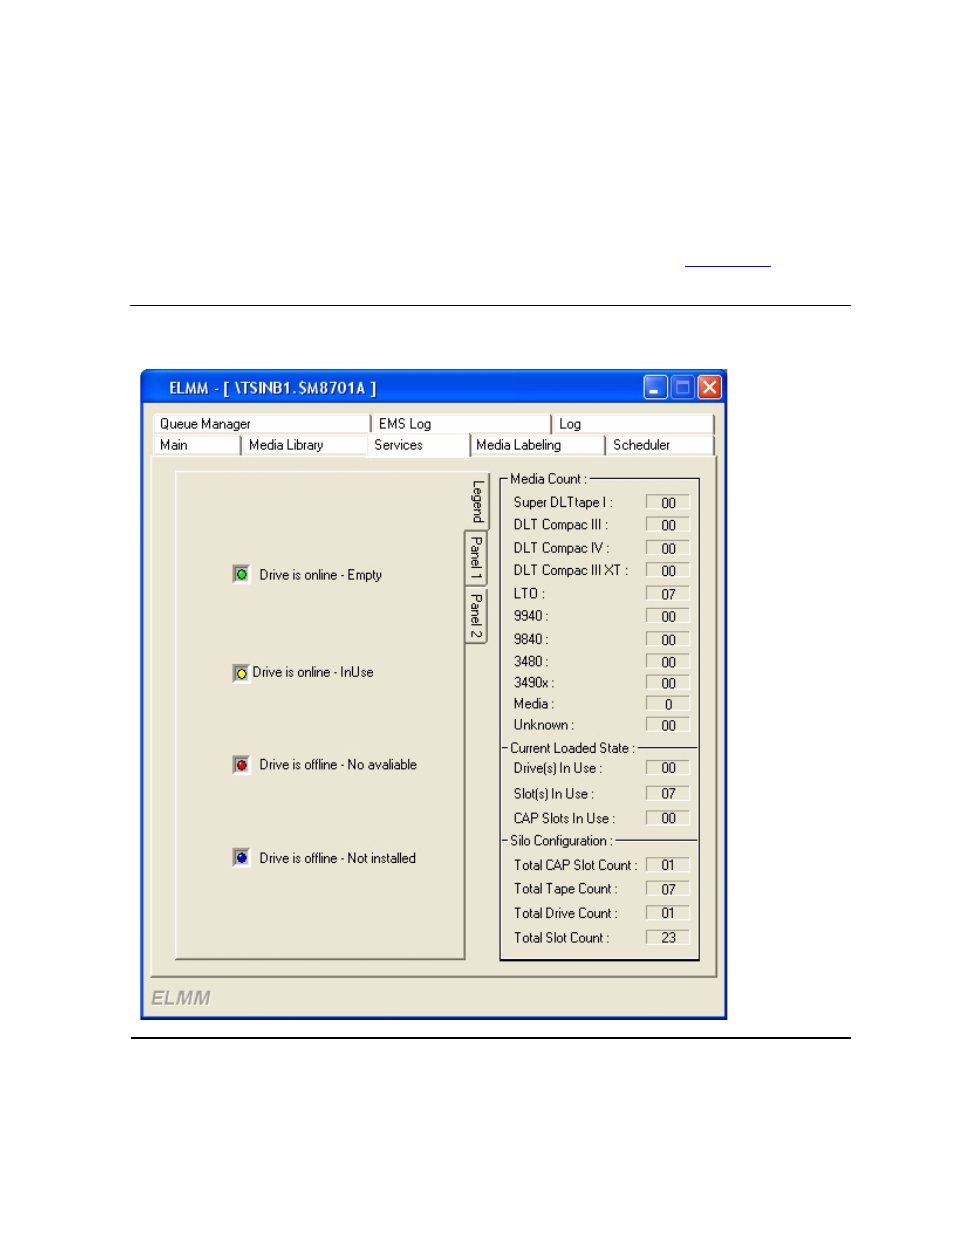Click the DLT Compac III XT count field
This screenshot has height=1235, width=954.
[668, 571]
